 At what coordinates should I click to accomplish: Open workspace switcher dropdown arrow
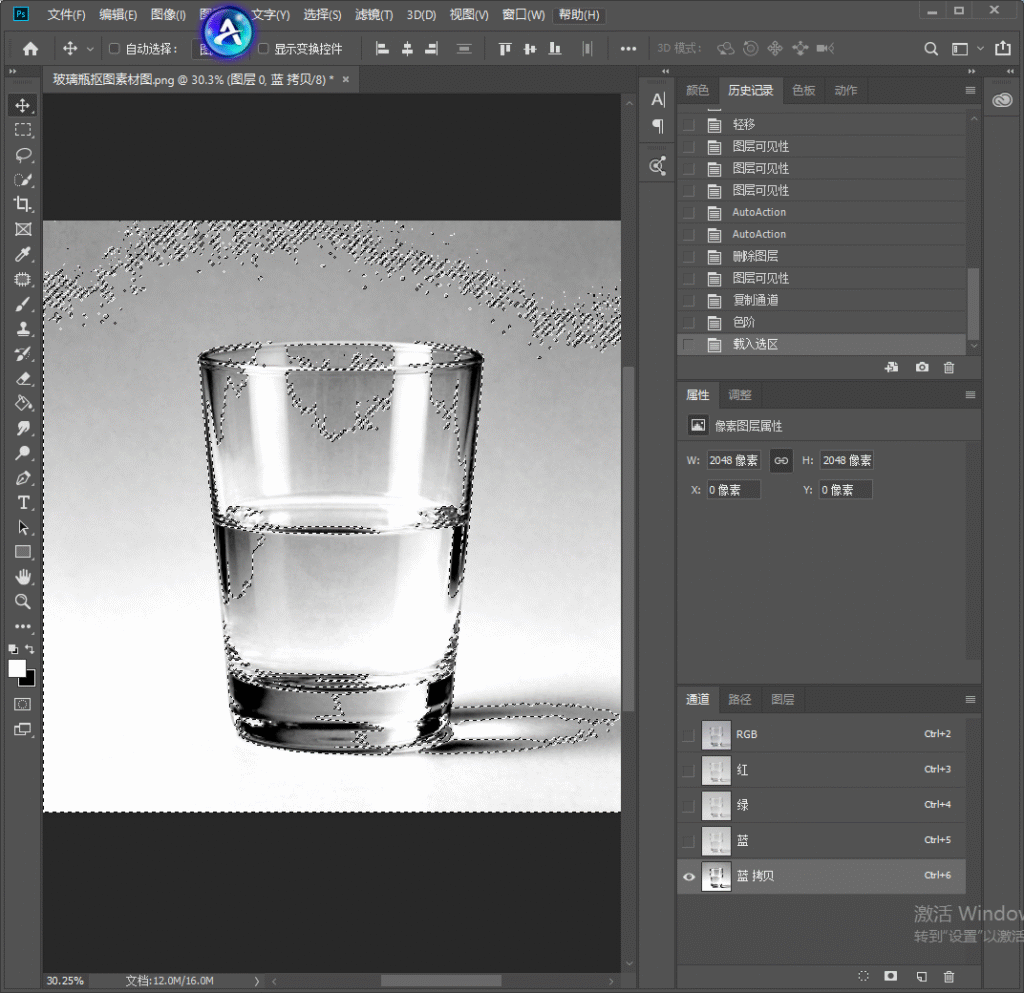pyautogui.click(x=980, y=48)
